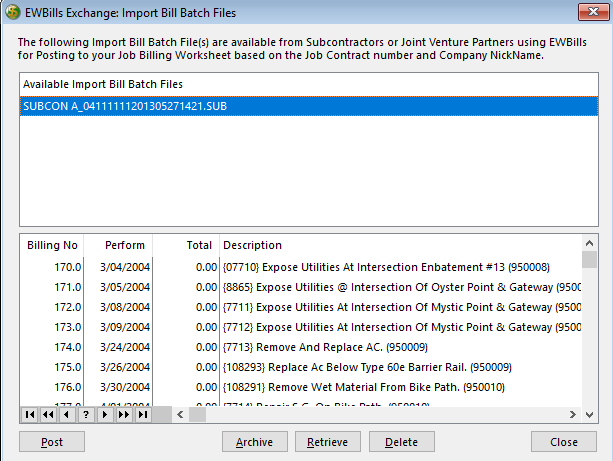Click the 0.00 total in row 170.0
This screenshot has width=613, height=461.
tap(206, 267)
